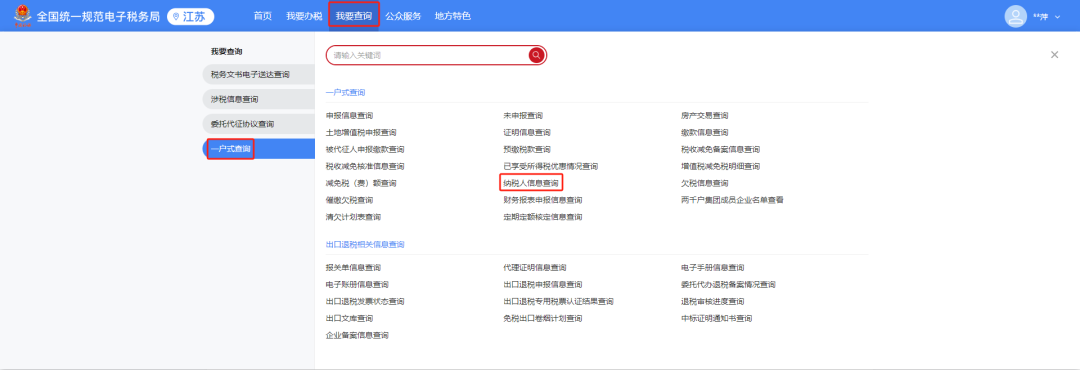Screen dimensions: 1080x370
Task: Open 房产交易查询 link
Action: (705, 115)
